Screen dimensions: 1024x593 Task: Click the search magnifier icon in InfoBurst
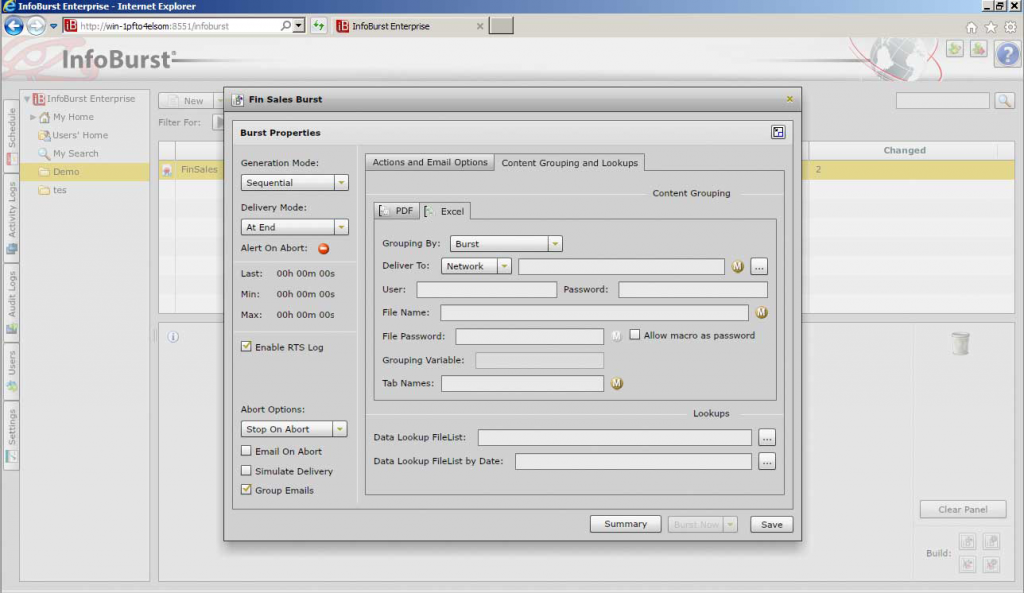coord(1004,101)
